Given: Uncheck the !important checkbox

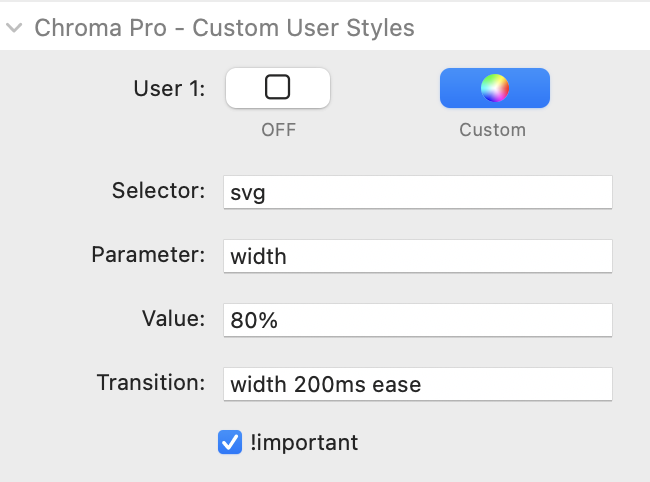Looking at the screenshot, I should pos(230,442).
